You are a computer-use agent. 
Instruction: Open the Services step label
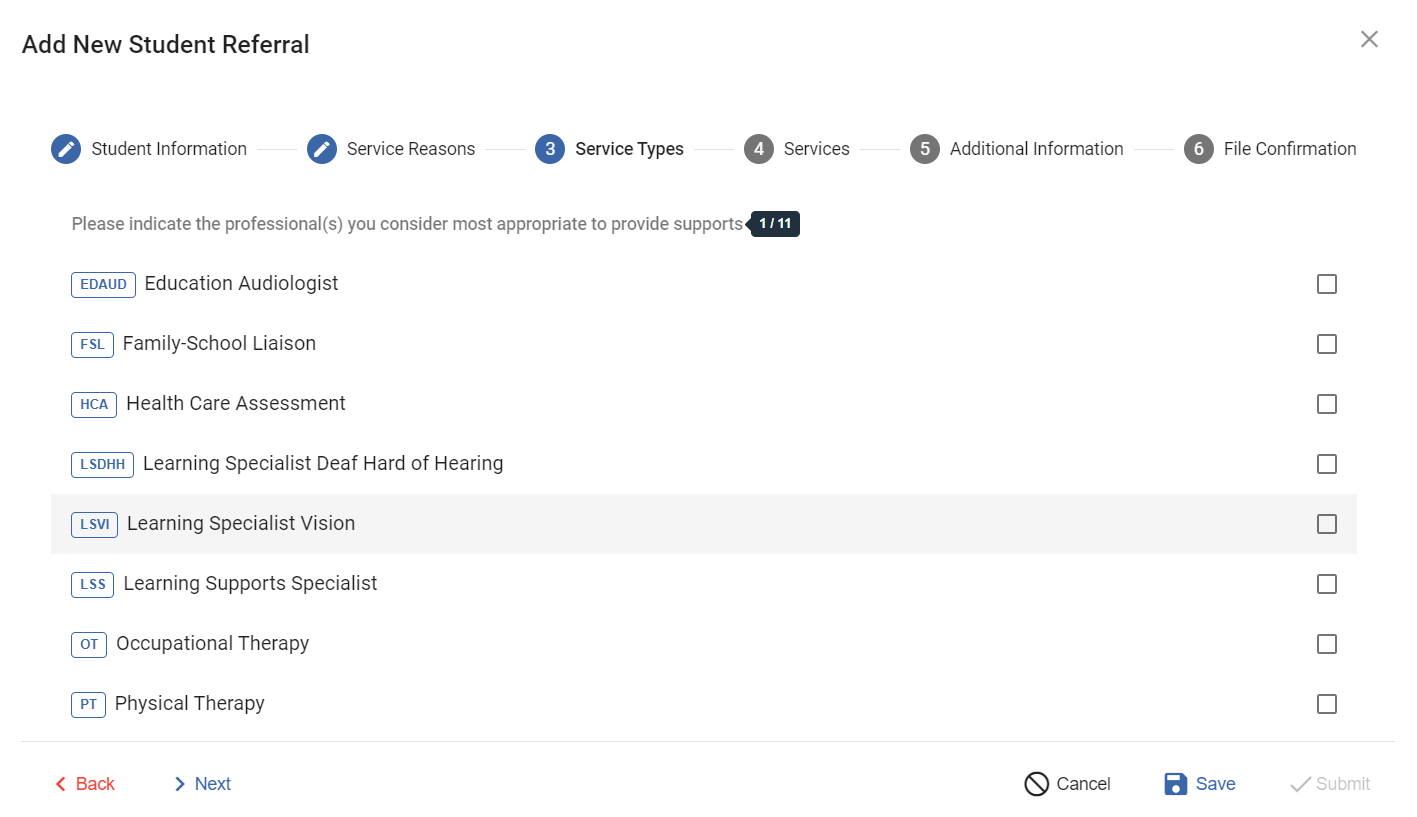(x=816, y=149)
